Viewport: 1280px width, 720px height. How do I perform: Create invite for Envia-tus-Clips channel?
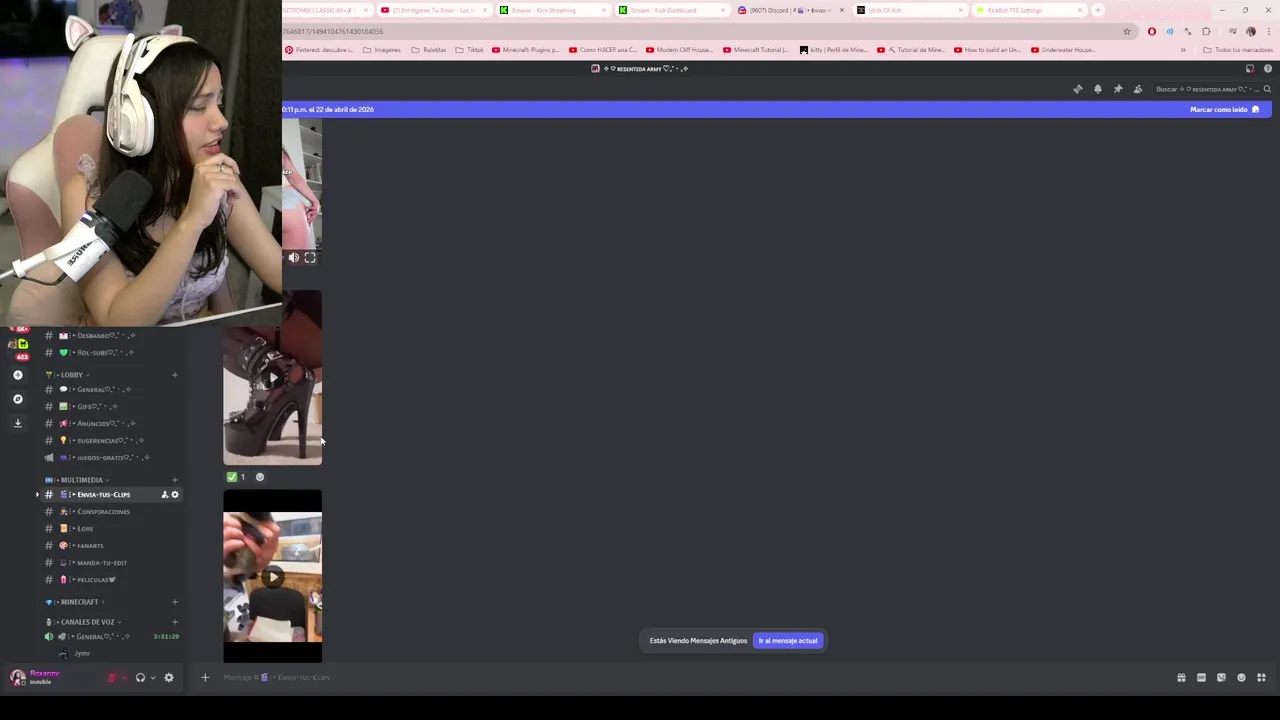click(x=164, y=494)
